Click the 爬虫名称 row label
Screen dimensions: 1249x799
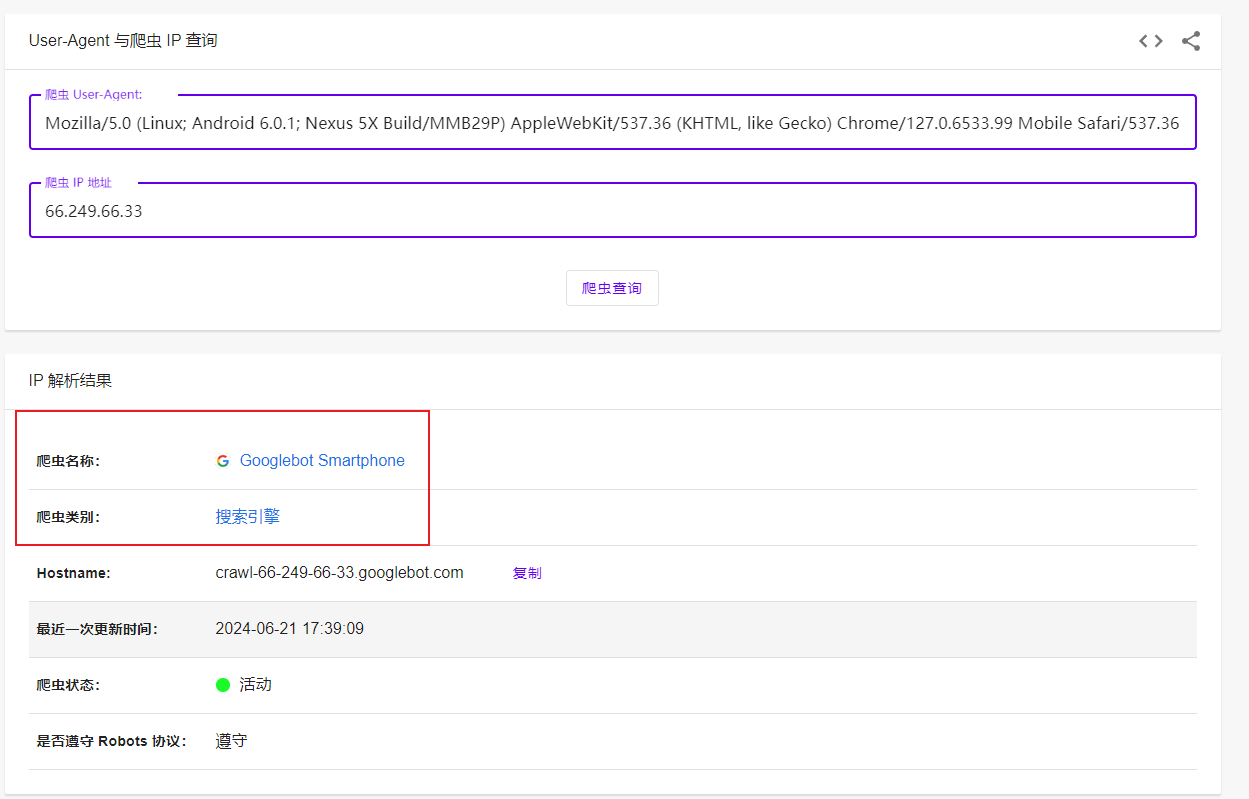(68, 461)
